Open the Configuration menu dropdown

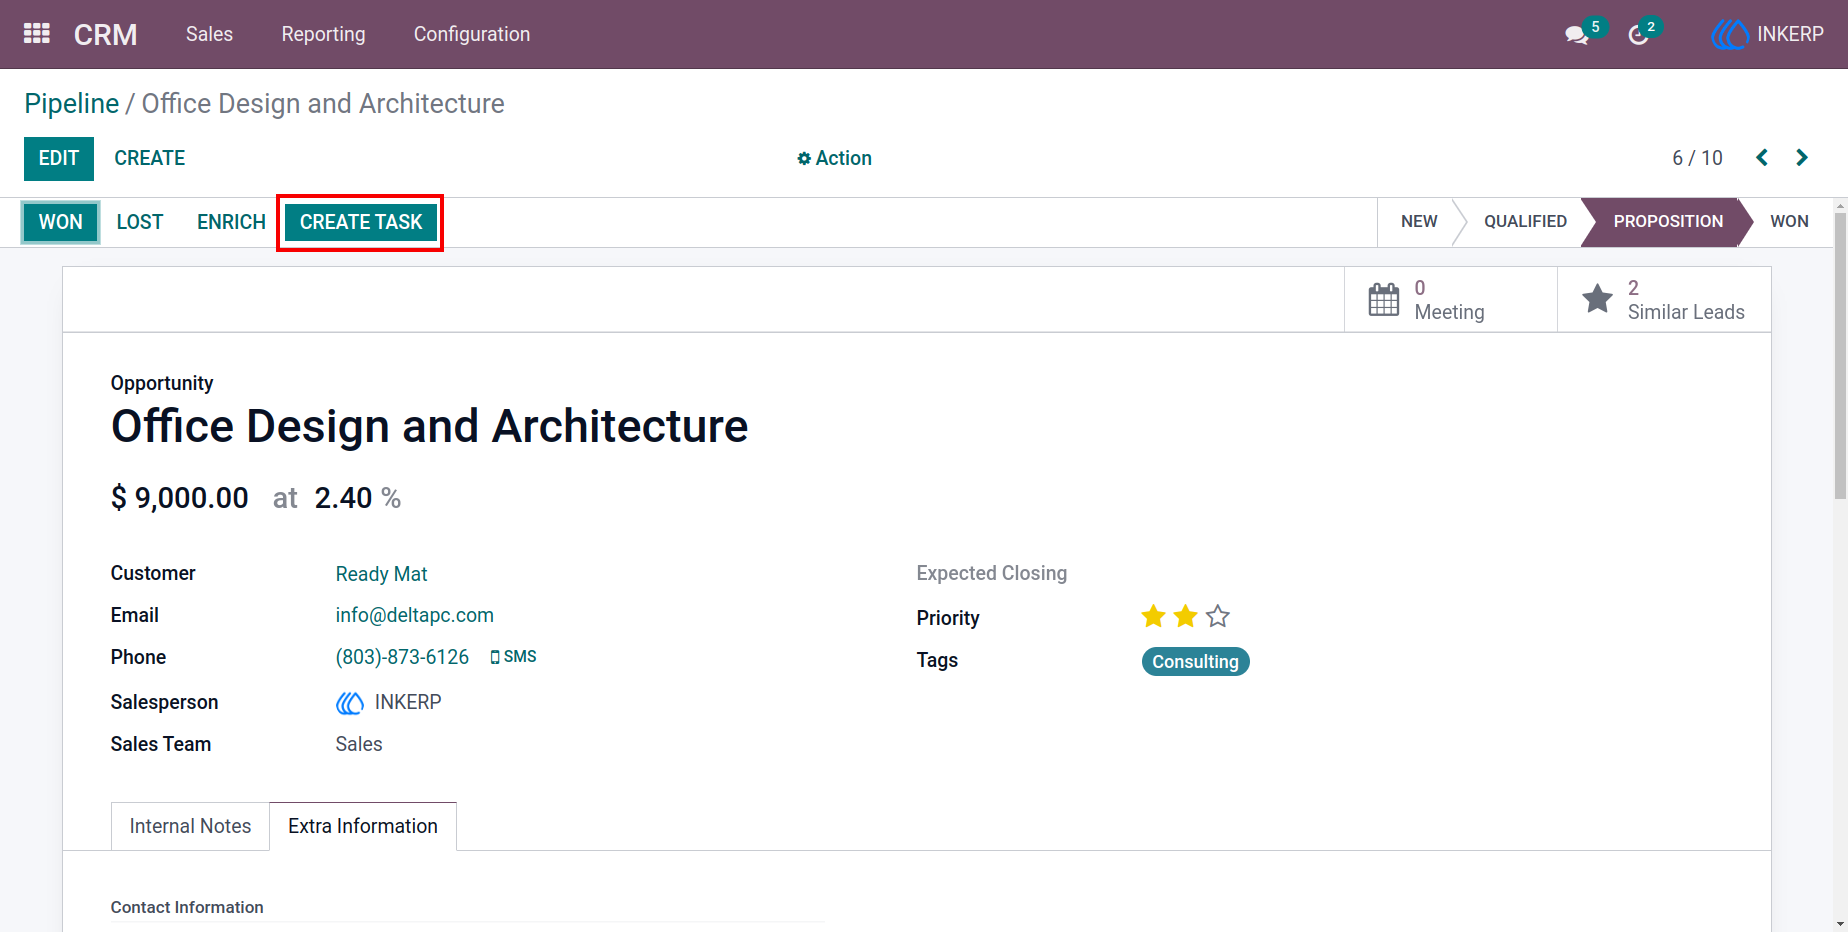point(472,34)
